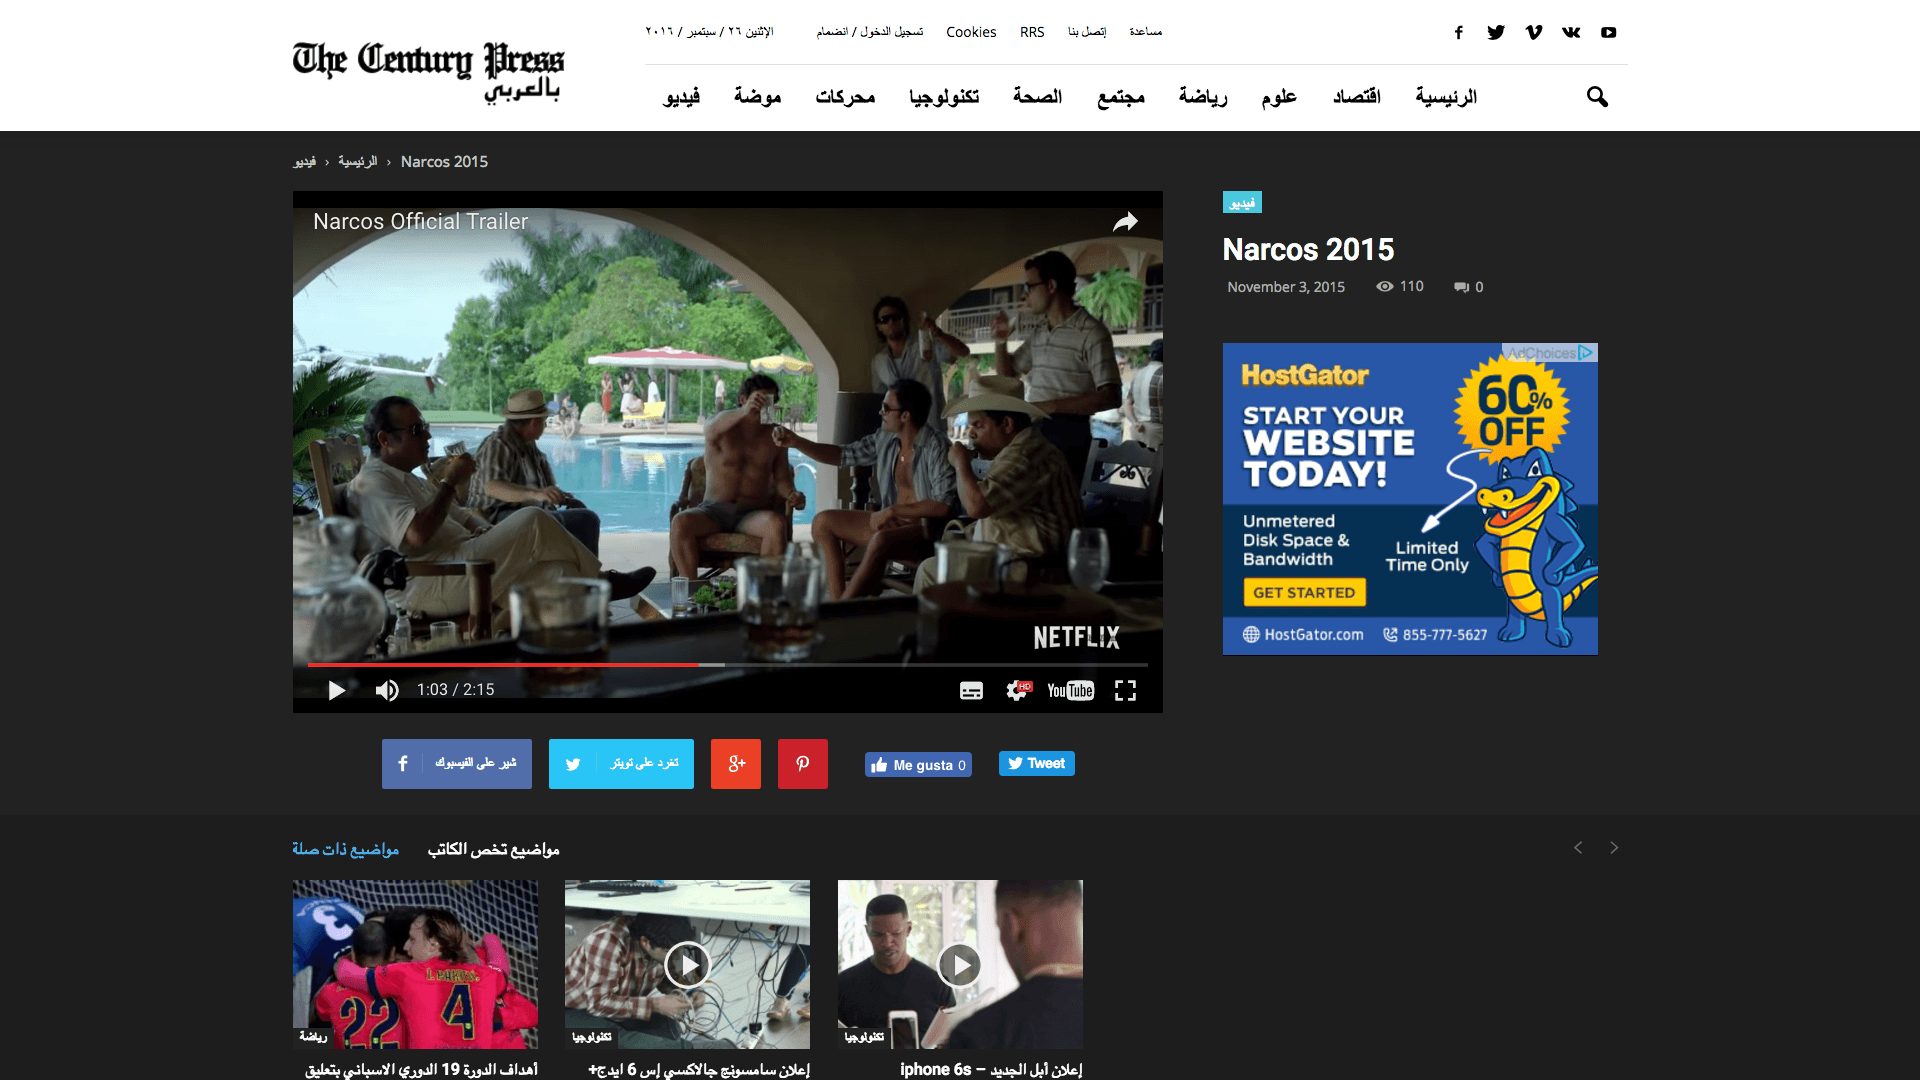Click the تسجيل الدخول / انضمام login link

[x=870, y=32]
